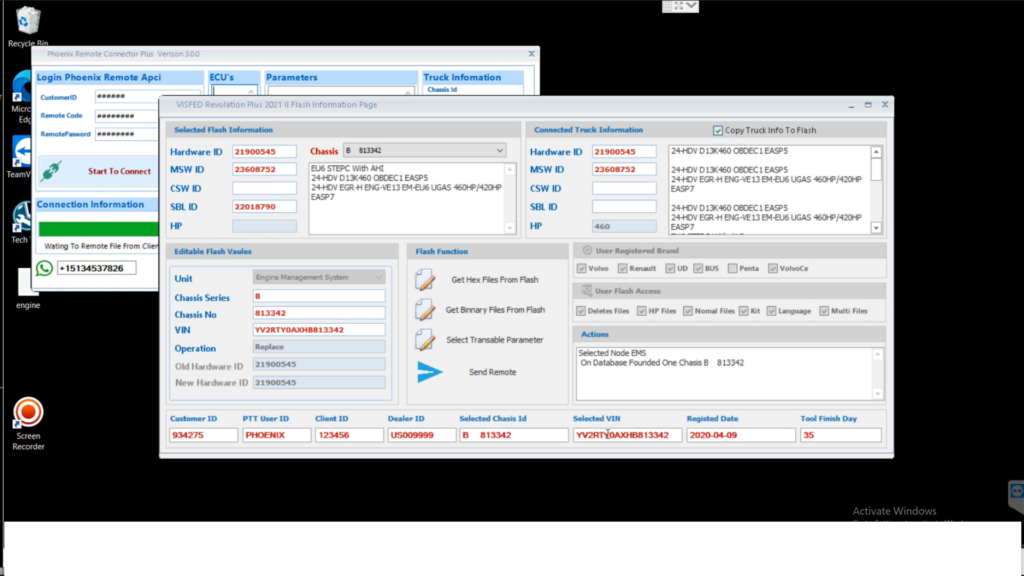Click Start To Connect button

tap(98, 171)
